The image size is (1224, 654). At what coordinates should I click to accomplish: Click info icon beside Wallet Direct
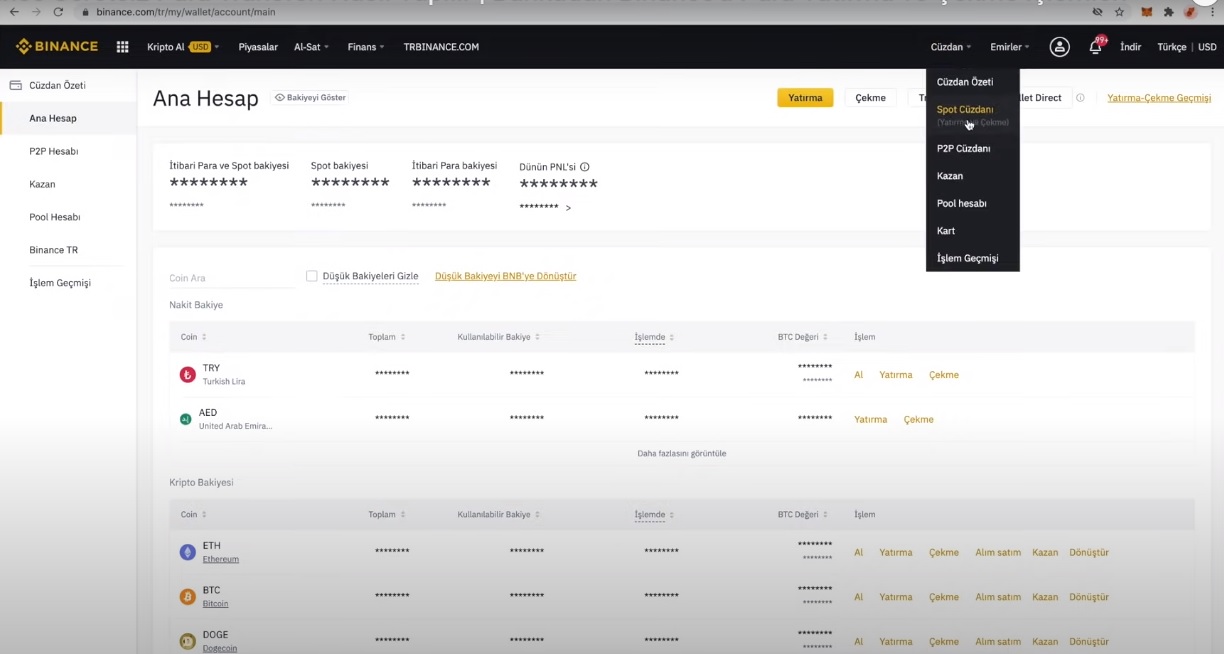(x=1080, y=98)
